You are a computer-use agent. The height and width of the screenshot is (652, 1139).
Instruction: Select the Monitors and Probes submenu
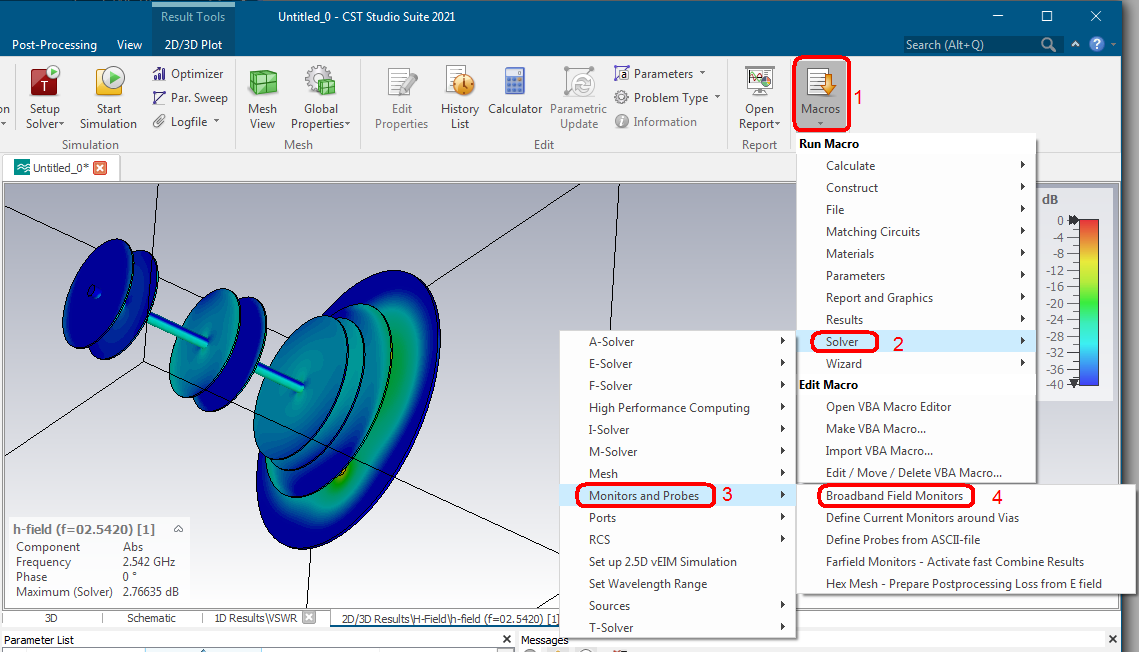pyautogui.click(x=678, y=495)
